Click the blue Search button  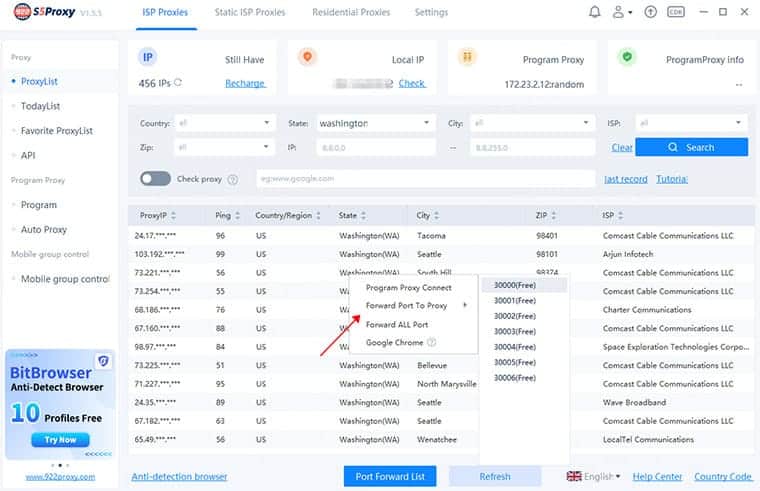(x=691, y=147)
